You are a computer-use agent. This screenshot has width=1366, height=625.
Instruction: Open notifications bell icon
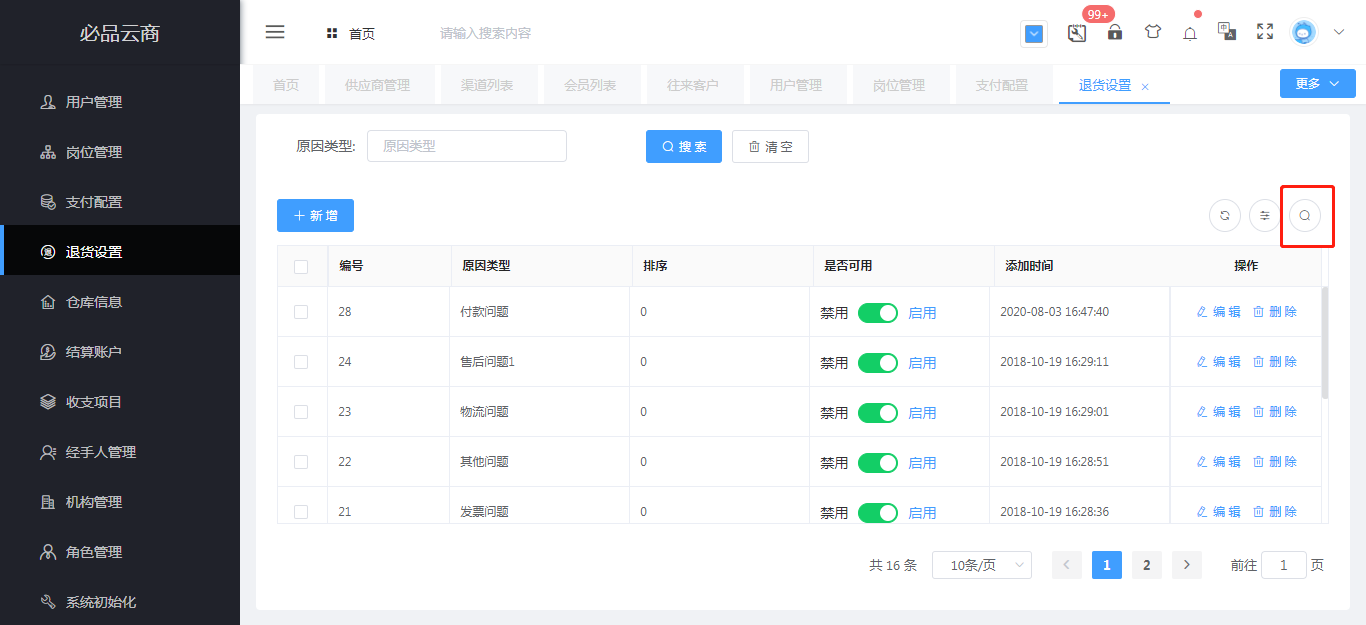(1190, 33)
